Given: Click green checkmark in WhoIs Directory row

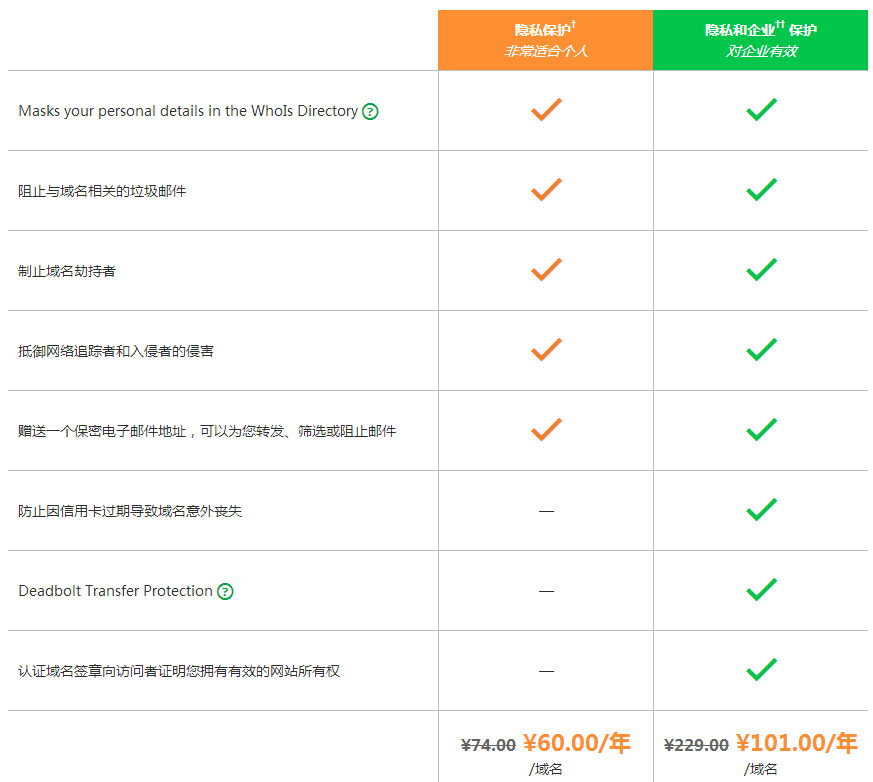Looking at the screenshot, I should coord(761,110).
